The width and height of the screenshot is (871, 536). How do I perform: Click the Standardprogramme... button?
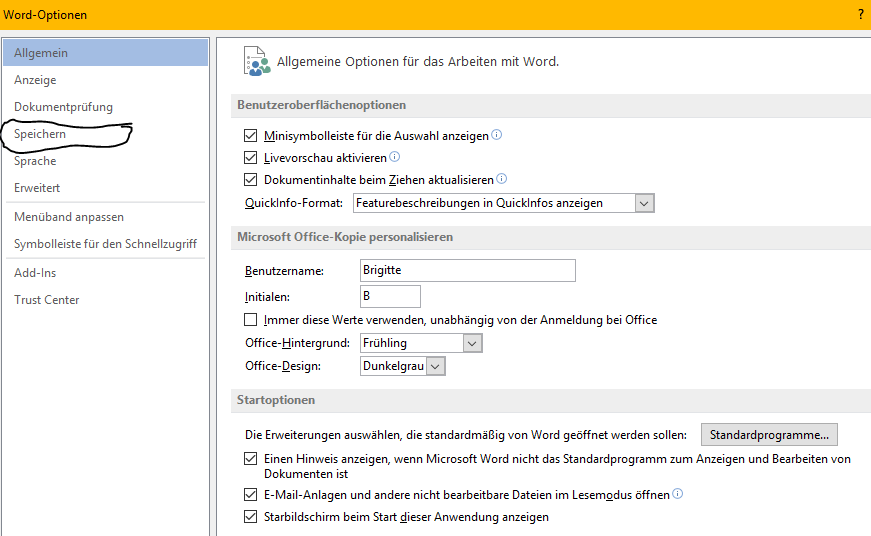[x=769, y=435]
